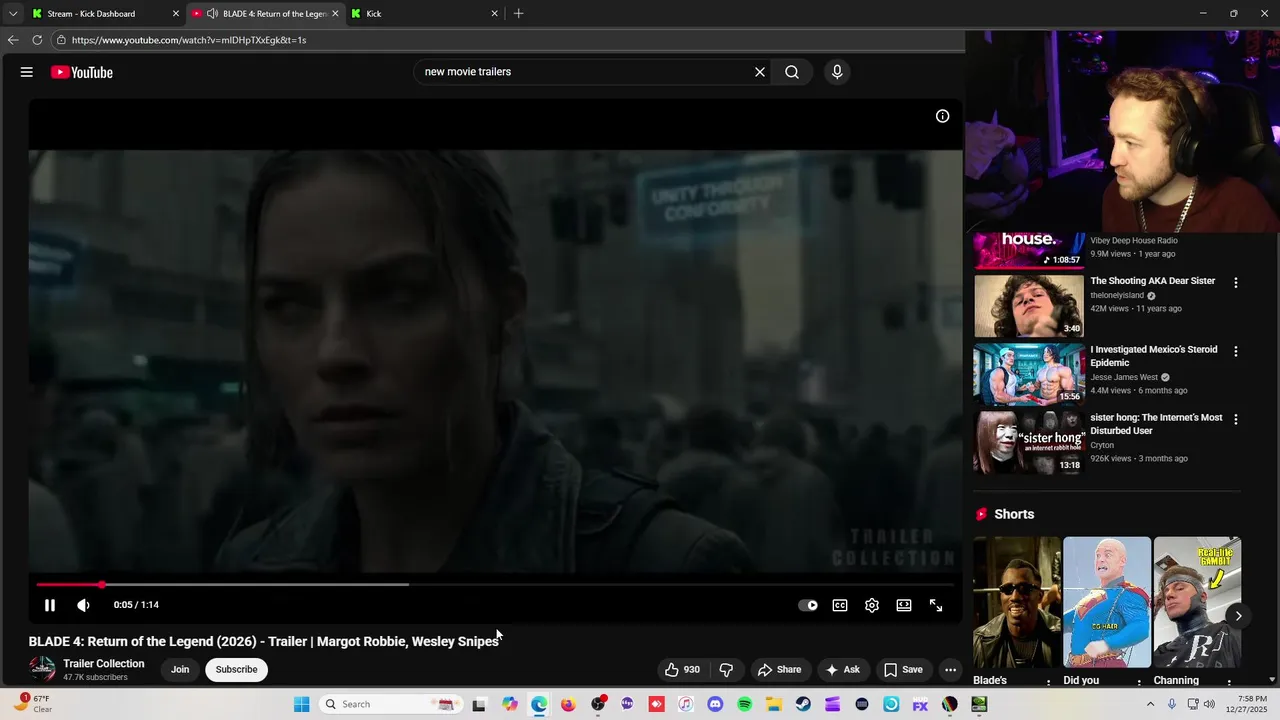Image resolution: width=1280 pixels, height=720 pixels.
Task: Open Steam from the taskbar
Action: click(803, 704)
